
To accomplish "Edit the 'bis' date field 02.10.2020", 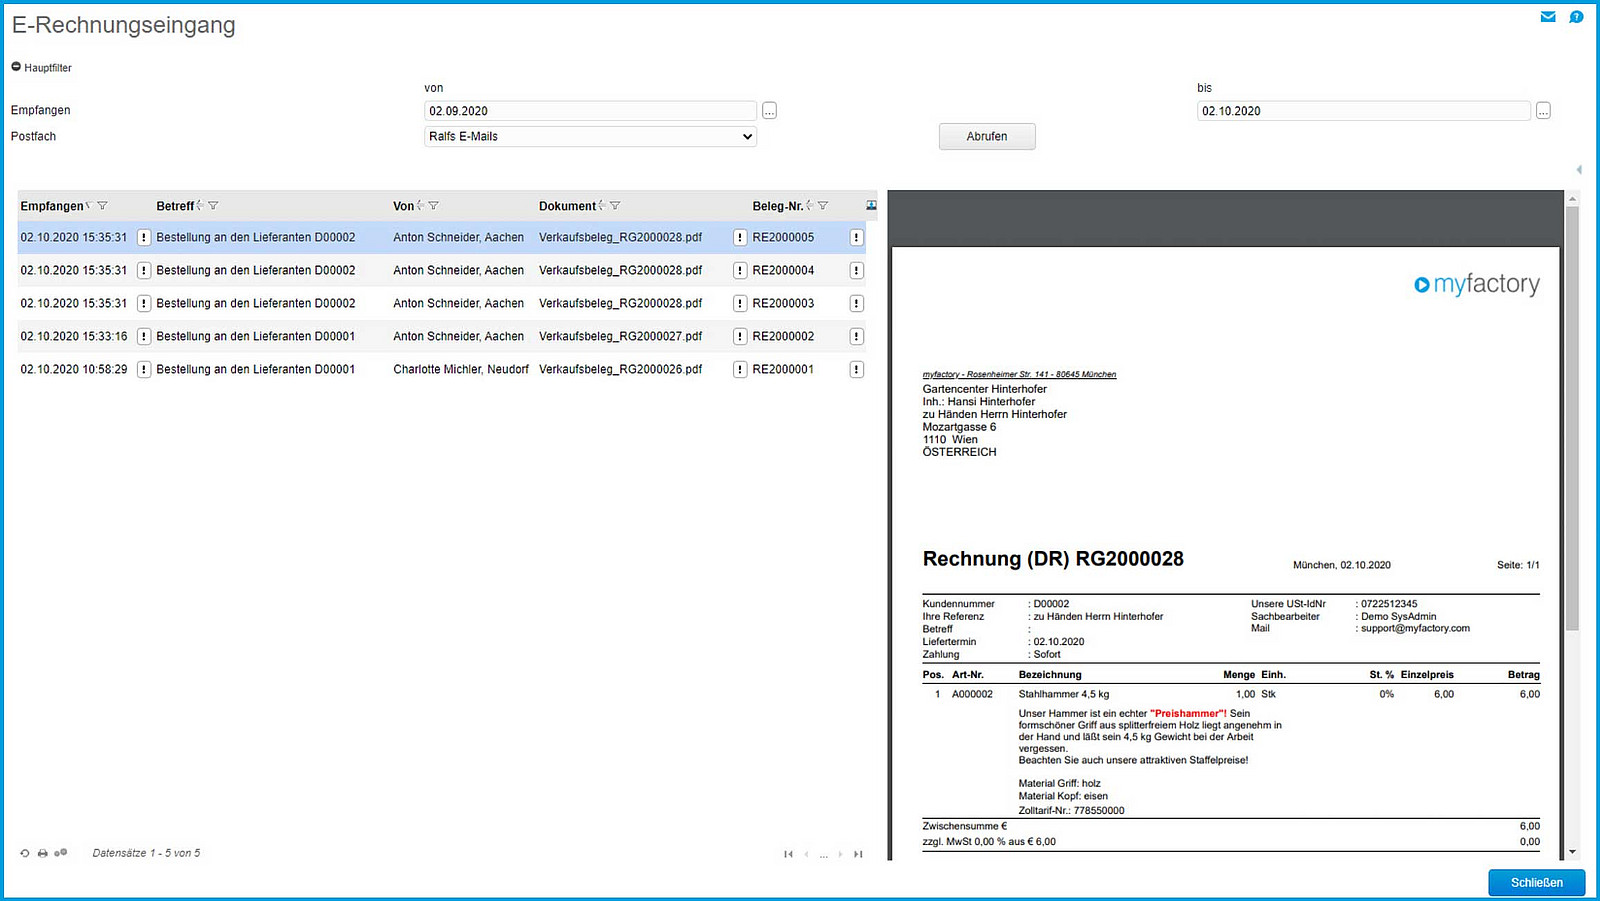I will click(x=1363, y=111).
